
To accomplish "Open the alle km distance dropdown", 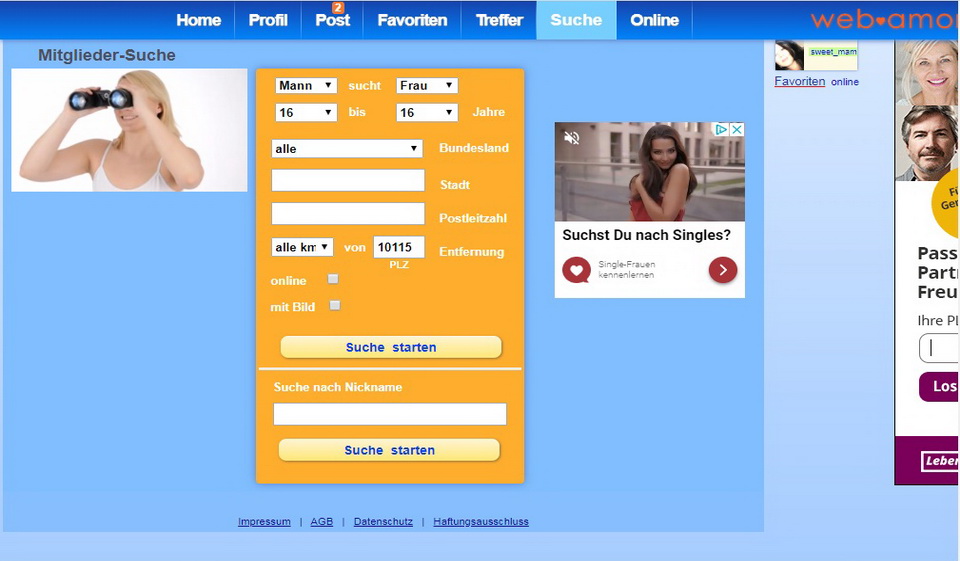I will 302,247.
